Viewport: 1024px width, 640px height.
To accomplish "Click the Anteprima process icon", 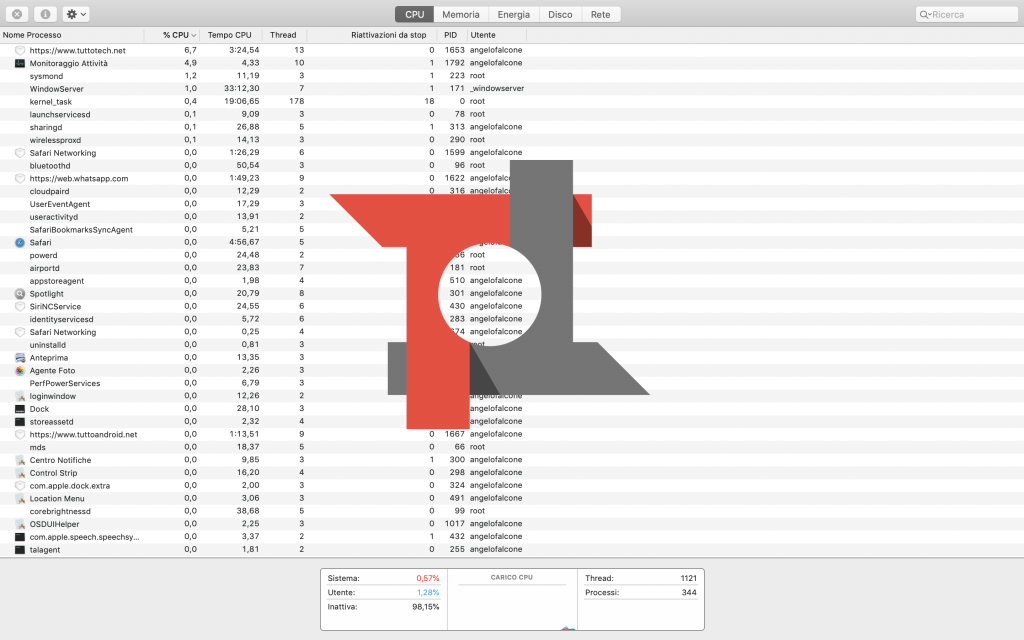I will tap(20, 358).
